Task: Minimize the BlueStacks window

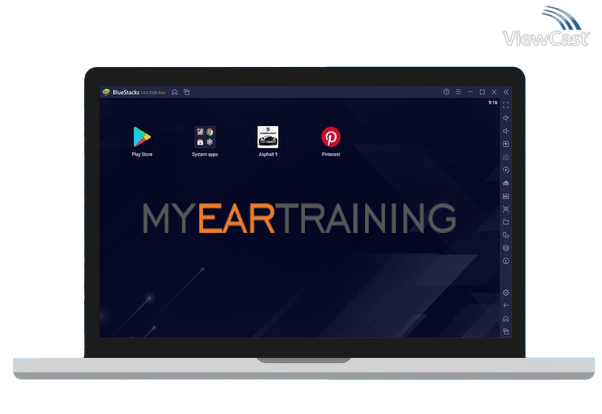Action: click(470, 92)
